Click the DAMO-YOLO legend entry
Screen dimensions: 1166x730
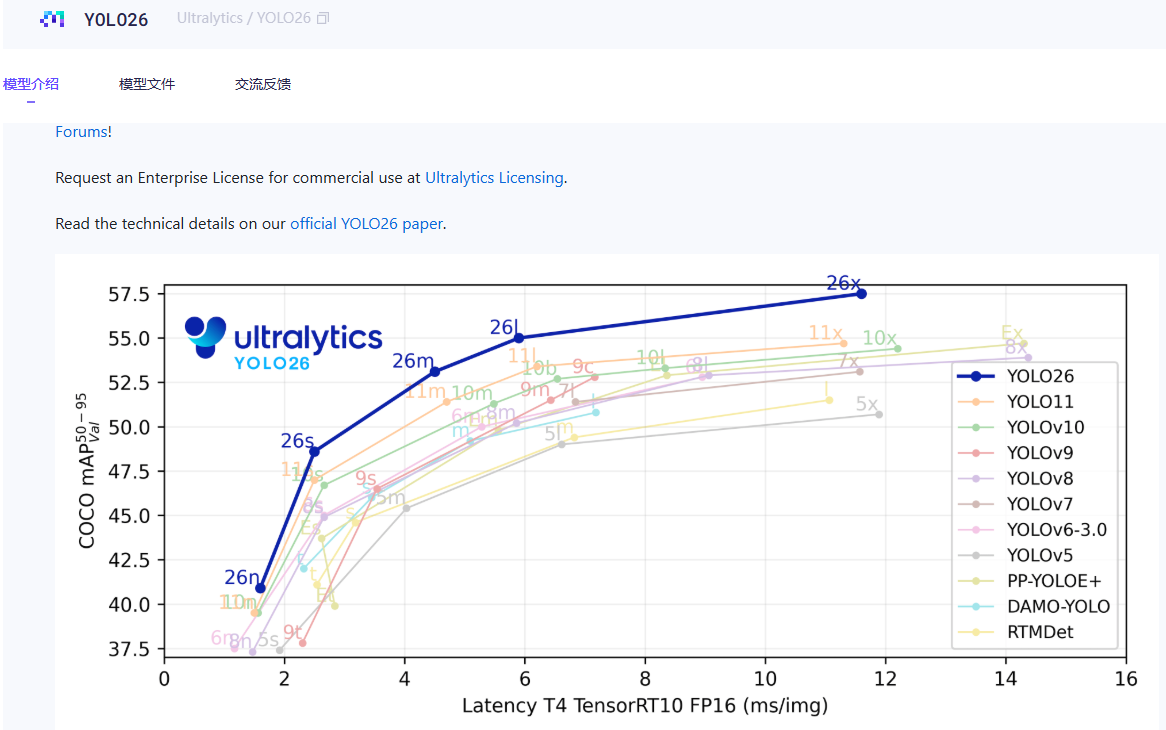1034,607
